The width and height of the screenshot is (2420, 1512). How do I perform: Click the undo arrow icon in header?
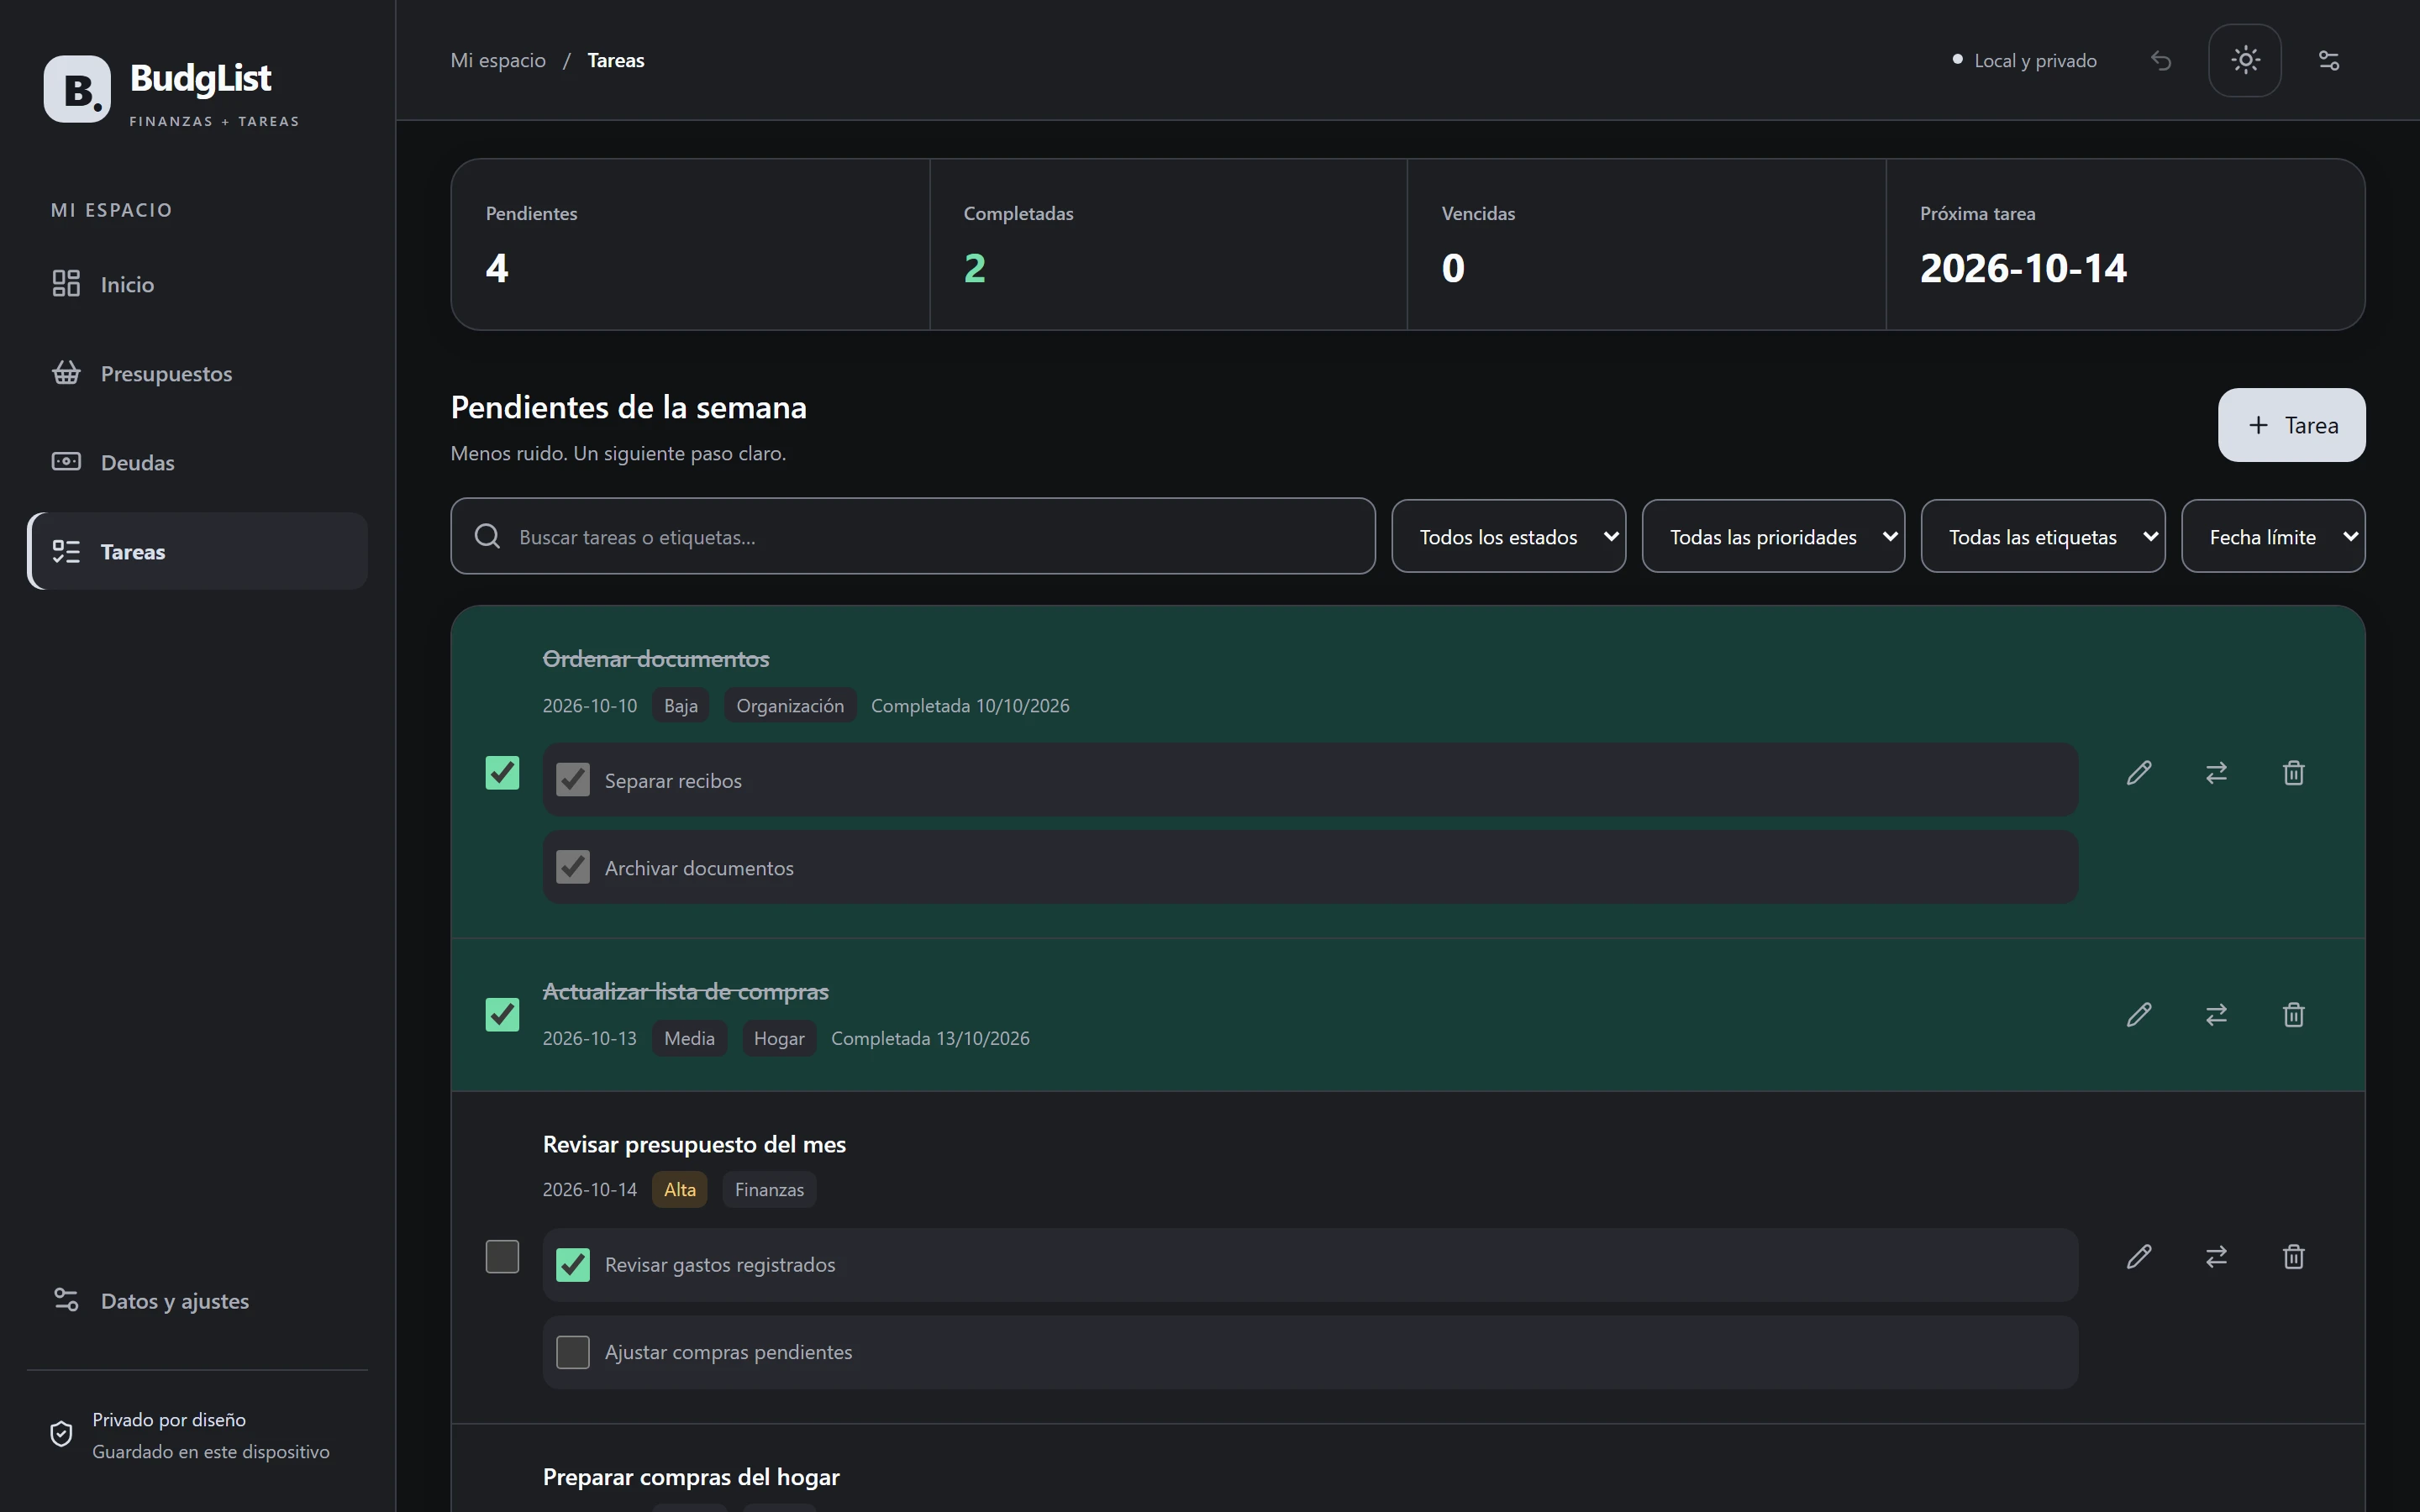pyautogui.click(x=2161, y=61)
